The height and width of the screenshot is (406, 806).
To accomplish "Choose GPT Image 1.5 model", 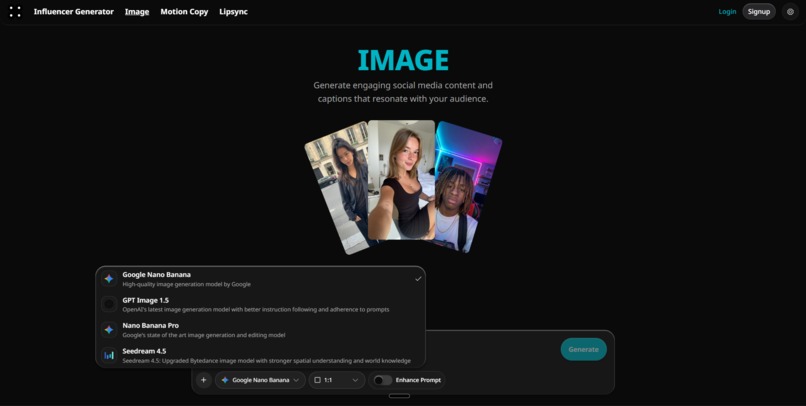I will [x=261, y=305].
